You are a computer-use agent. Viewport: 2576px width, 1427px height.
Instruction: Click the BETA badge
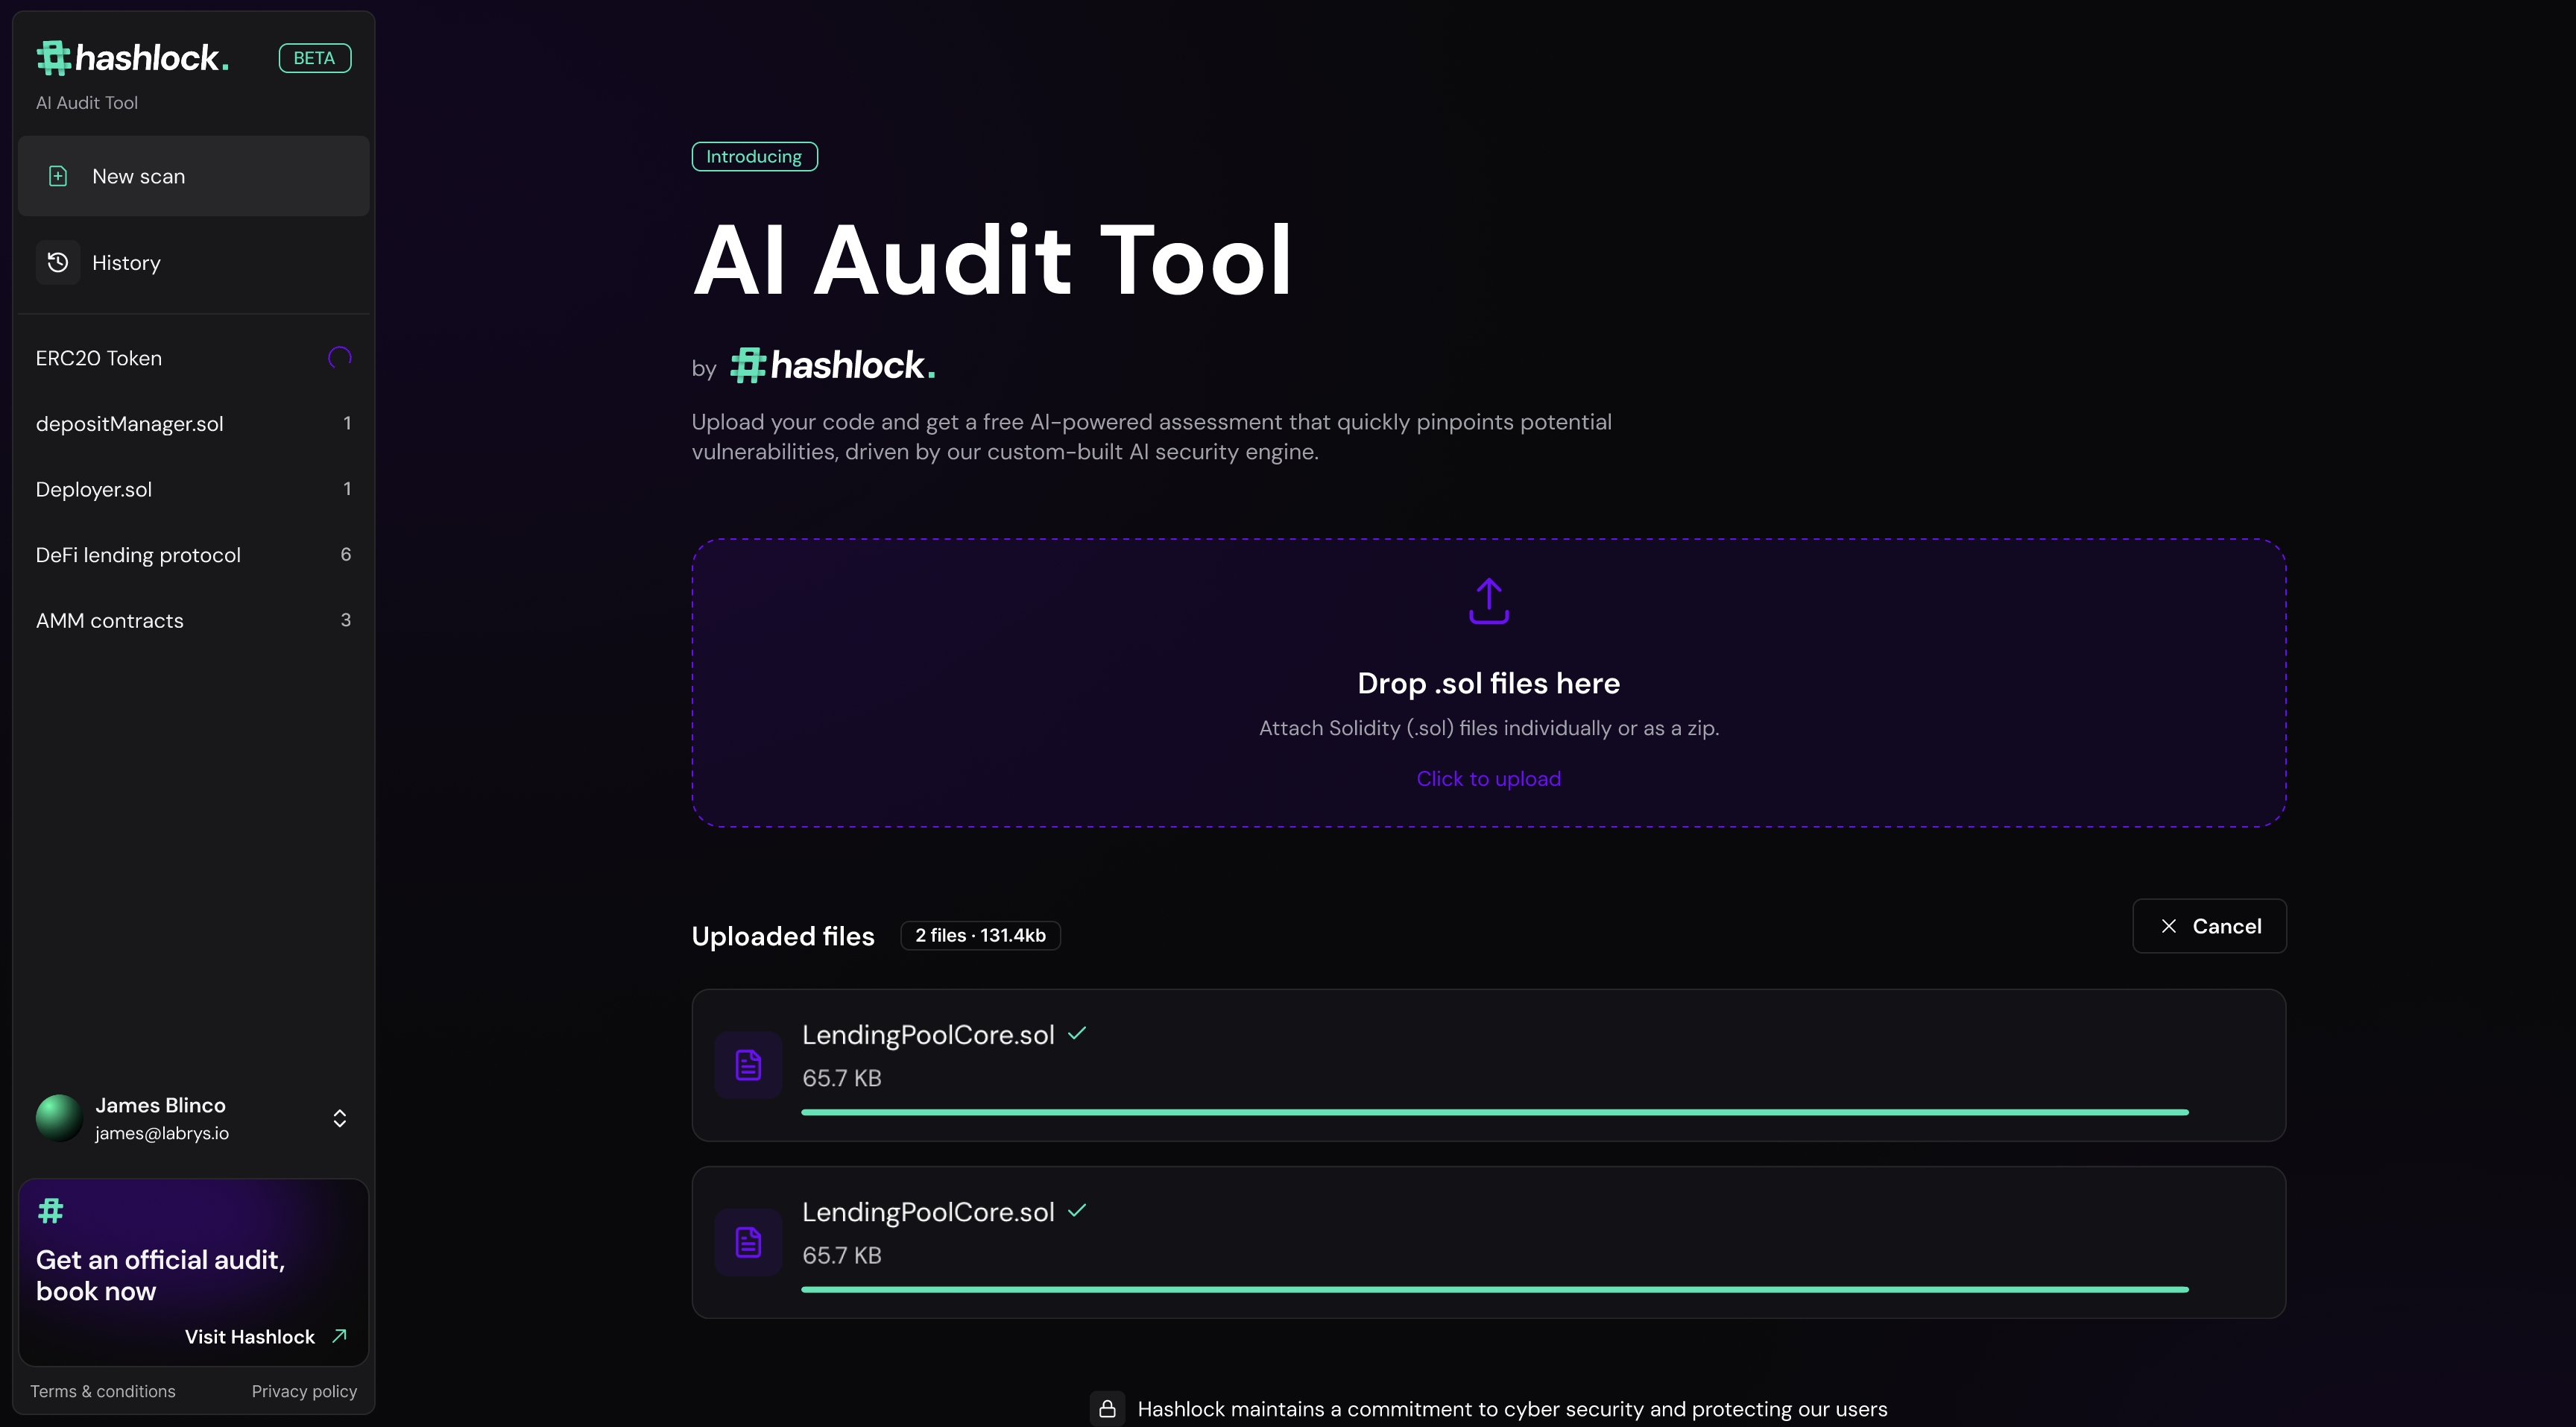coord(314,58)
